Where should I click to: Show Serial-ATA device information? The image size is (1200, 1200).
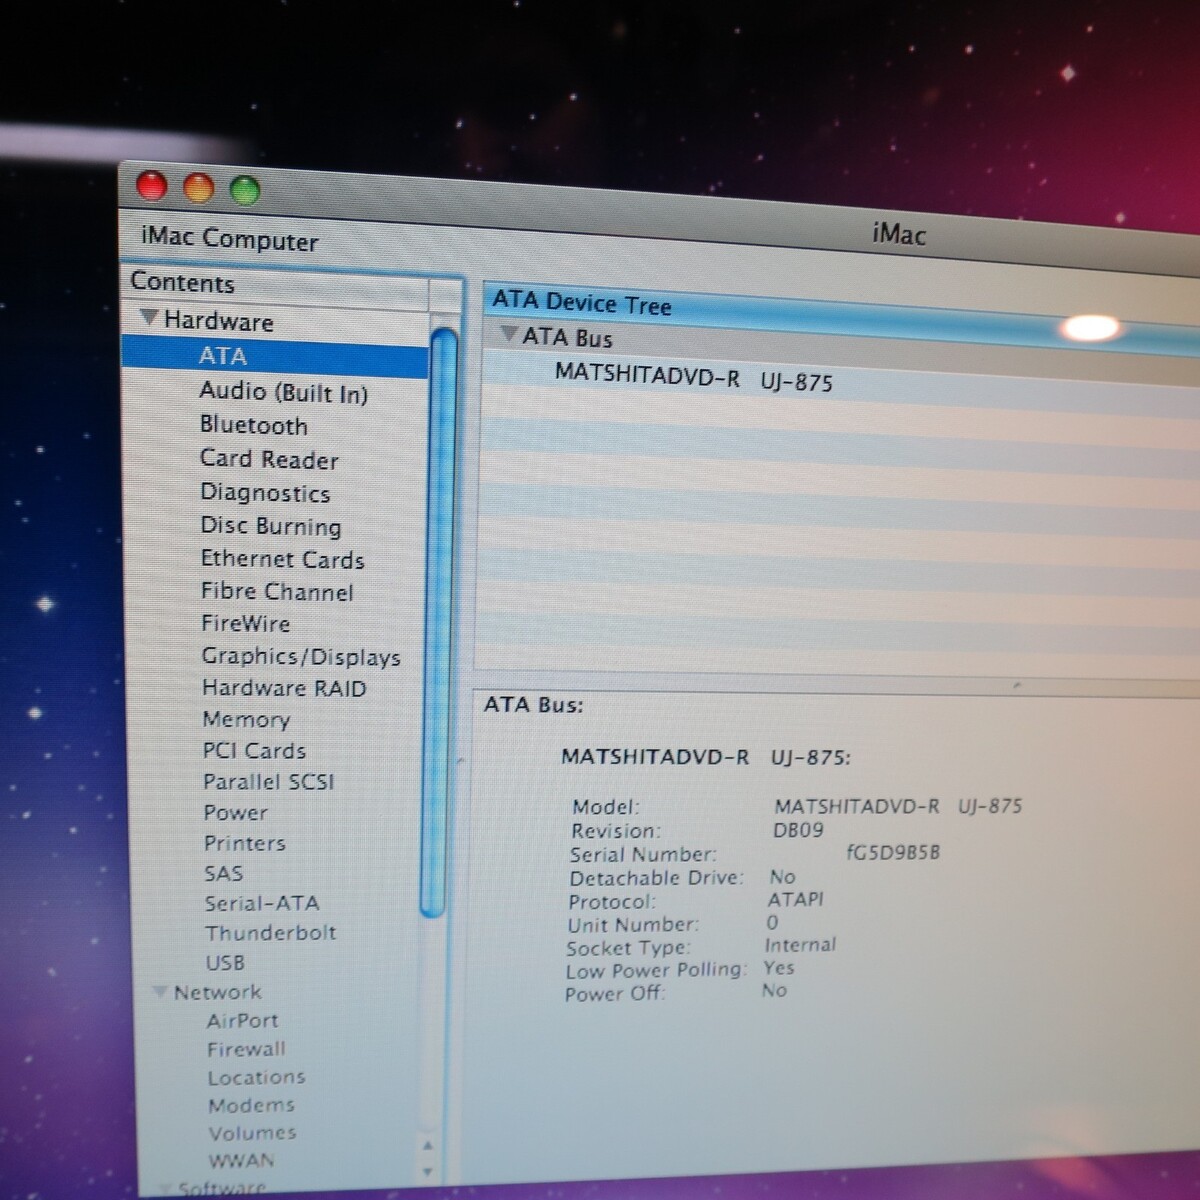261,903
